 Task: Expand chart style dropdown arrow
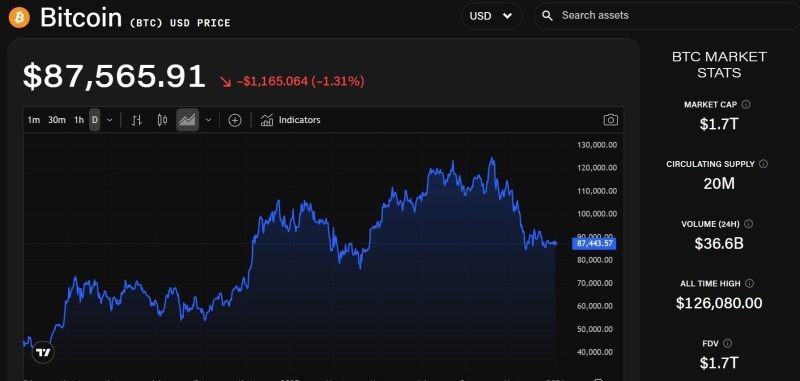208,120
